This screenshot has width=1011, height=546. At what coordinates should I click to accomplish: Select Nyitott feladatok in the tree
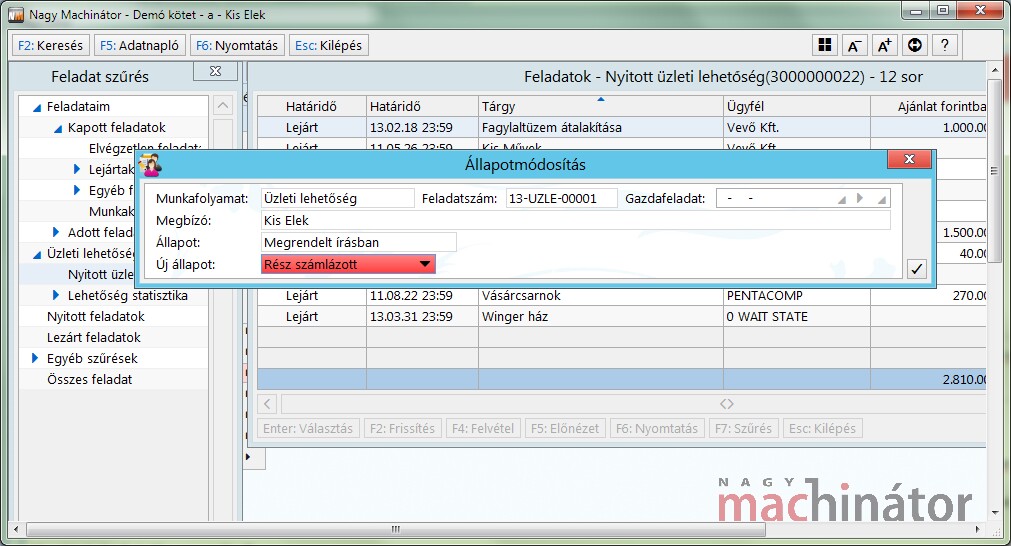(95, 317)
